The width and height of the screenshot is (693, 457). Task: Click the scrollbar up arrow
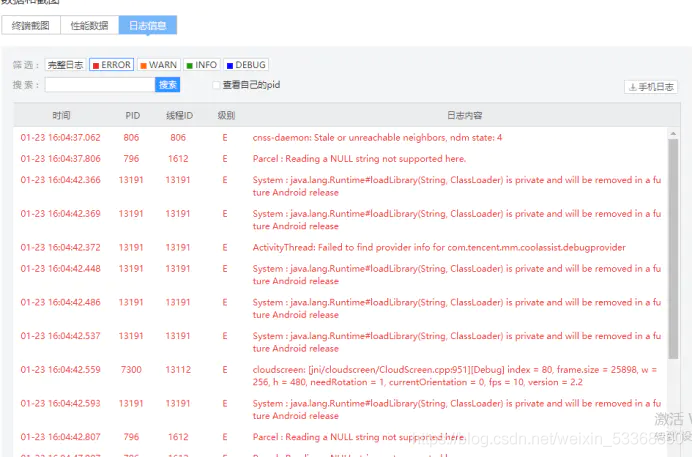[x=673, y=133]
